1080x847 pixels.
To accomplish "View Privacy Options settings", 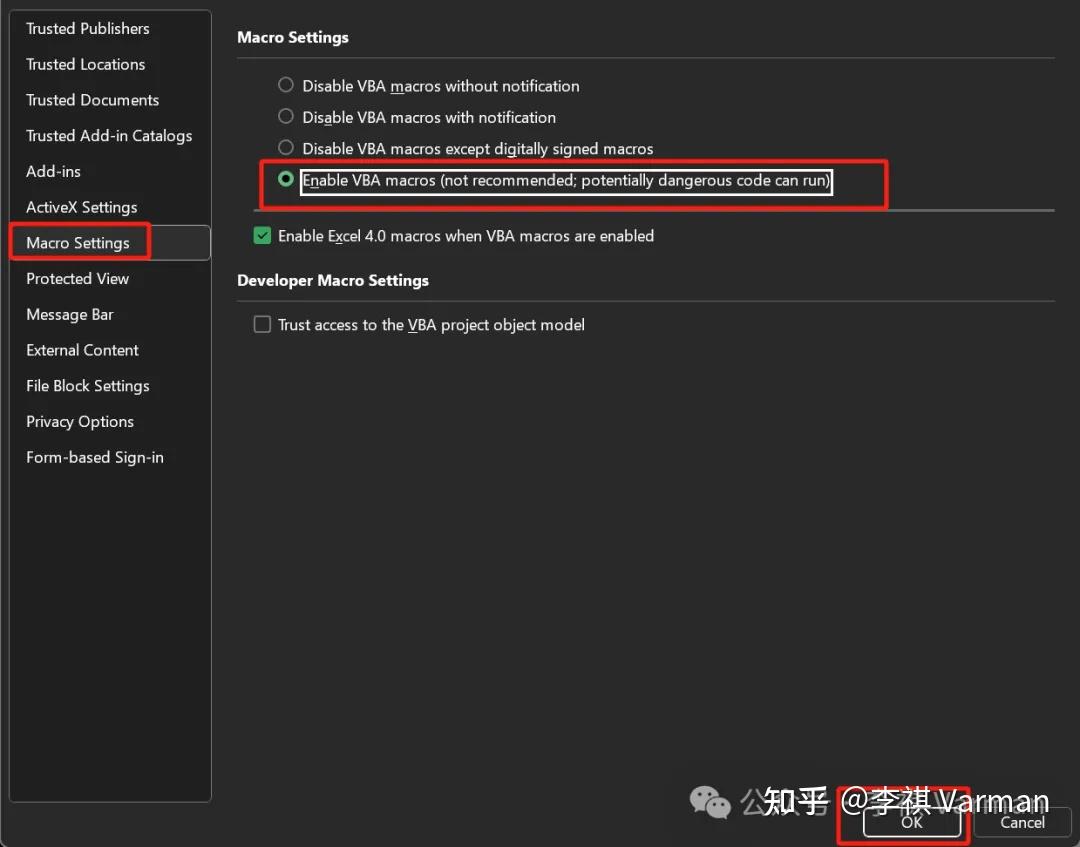I will point(80,421).
